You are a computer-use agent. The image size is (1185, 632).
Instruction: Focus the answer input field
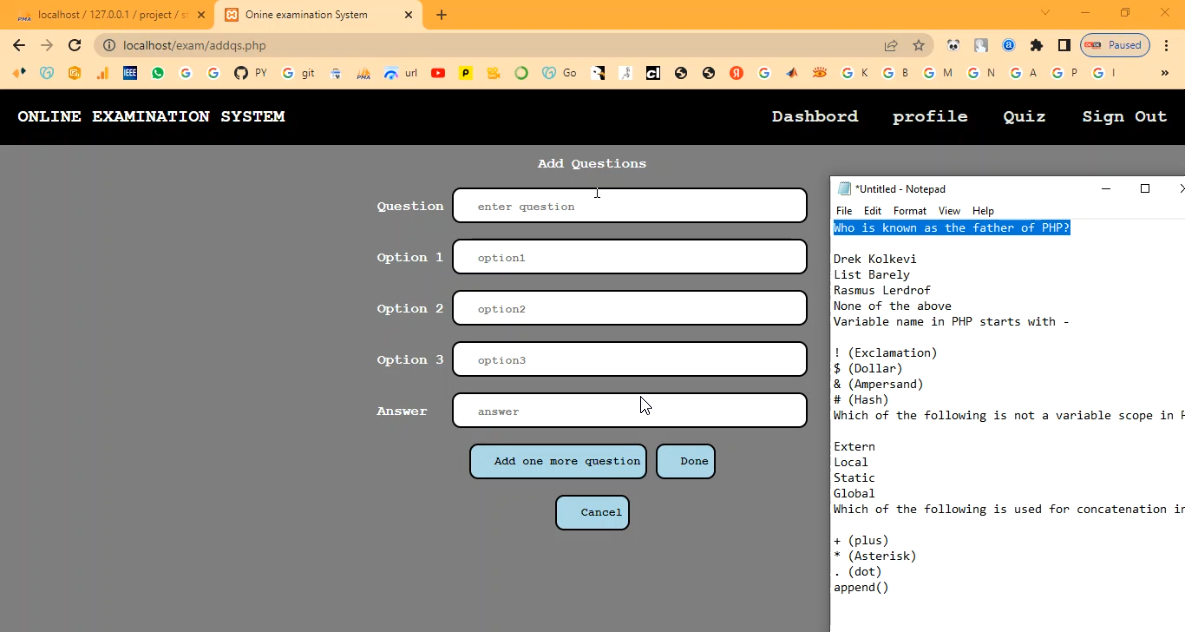[629, 411]
